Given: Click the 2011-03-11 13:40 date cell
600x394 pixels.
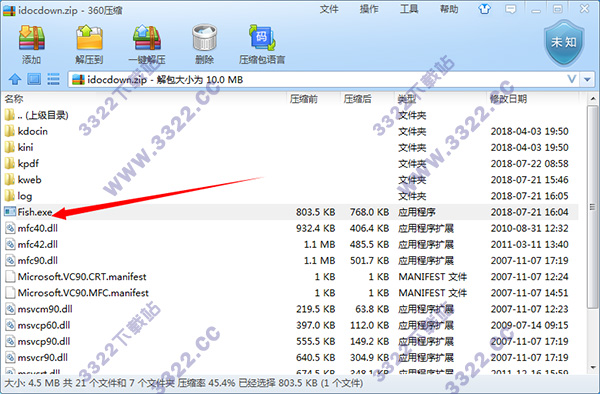Looking at the screenshot, I should click(x=530, y=244).
